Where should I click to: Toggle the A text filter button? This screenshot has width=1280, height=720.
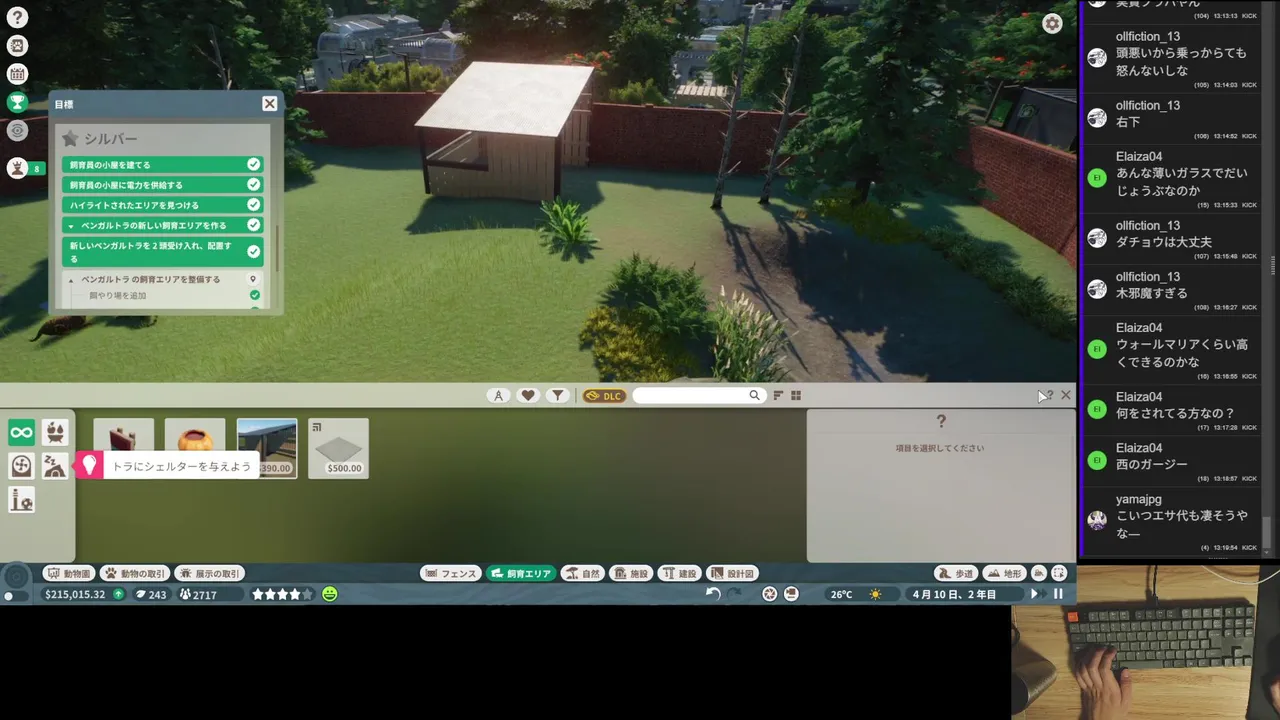(x=498, y=396)
